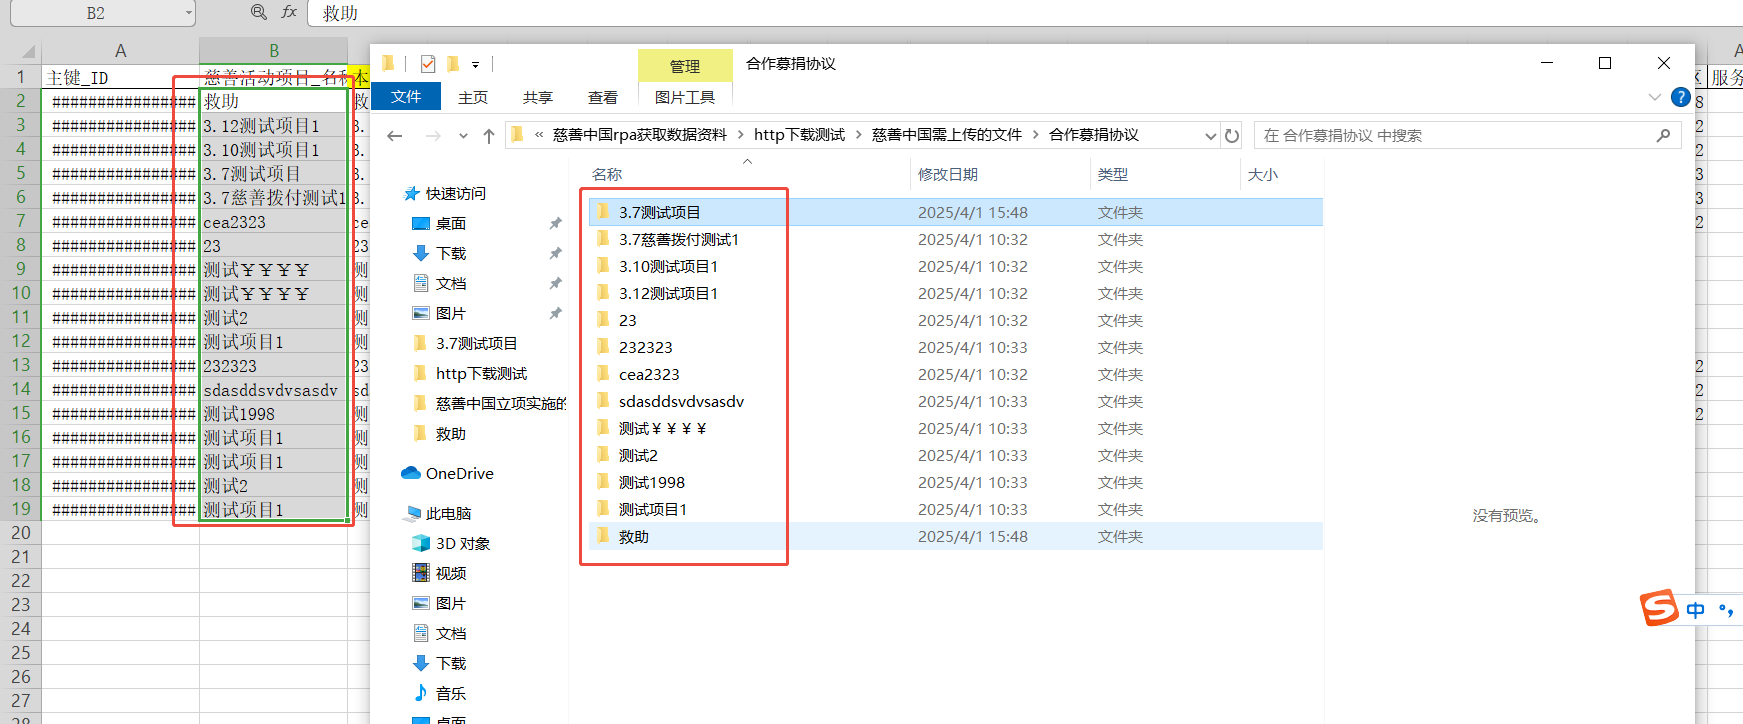Expand the chevron after http下载测试 in the address bar
This screenshot has height=724, width=1743.
(859, 135)
